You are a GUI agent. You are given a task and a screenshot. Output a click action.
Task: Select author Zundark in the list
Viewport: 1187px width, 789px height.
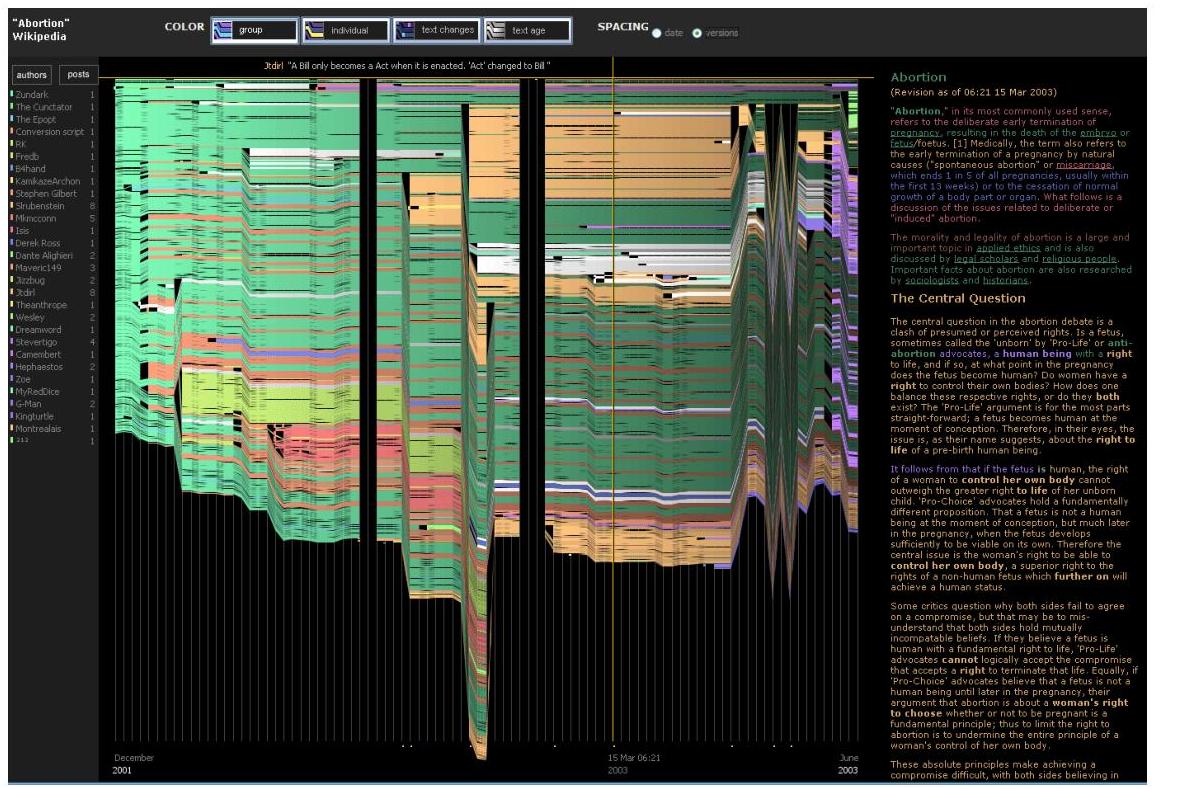pyautogui.click(x=36, y=94)
